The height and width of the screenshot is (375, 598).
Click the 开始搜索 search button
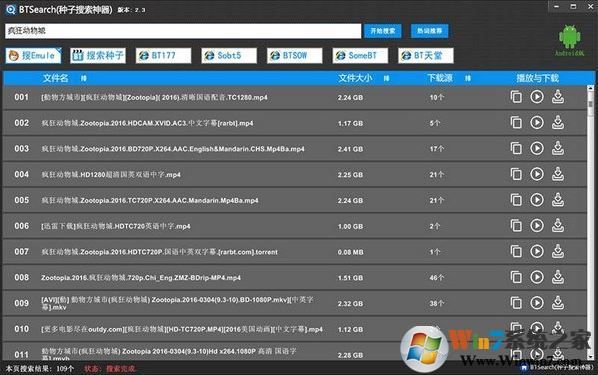(383, 31)
